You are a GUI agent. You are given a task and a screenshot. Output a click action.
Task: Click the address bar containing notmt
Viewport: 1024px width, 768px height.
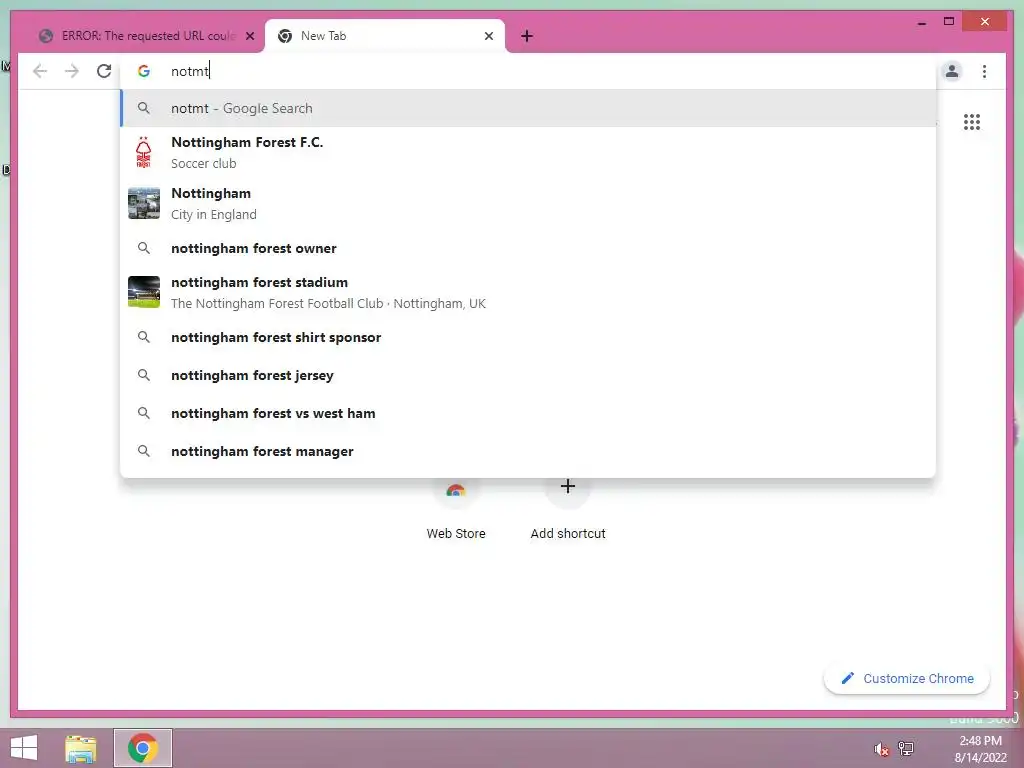528,71
